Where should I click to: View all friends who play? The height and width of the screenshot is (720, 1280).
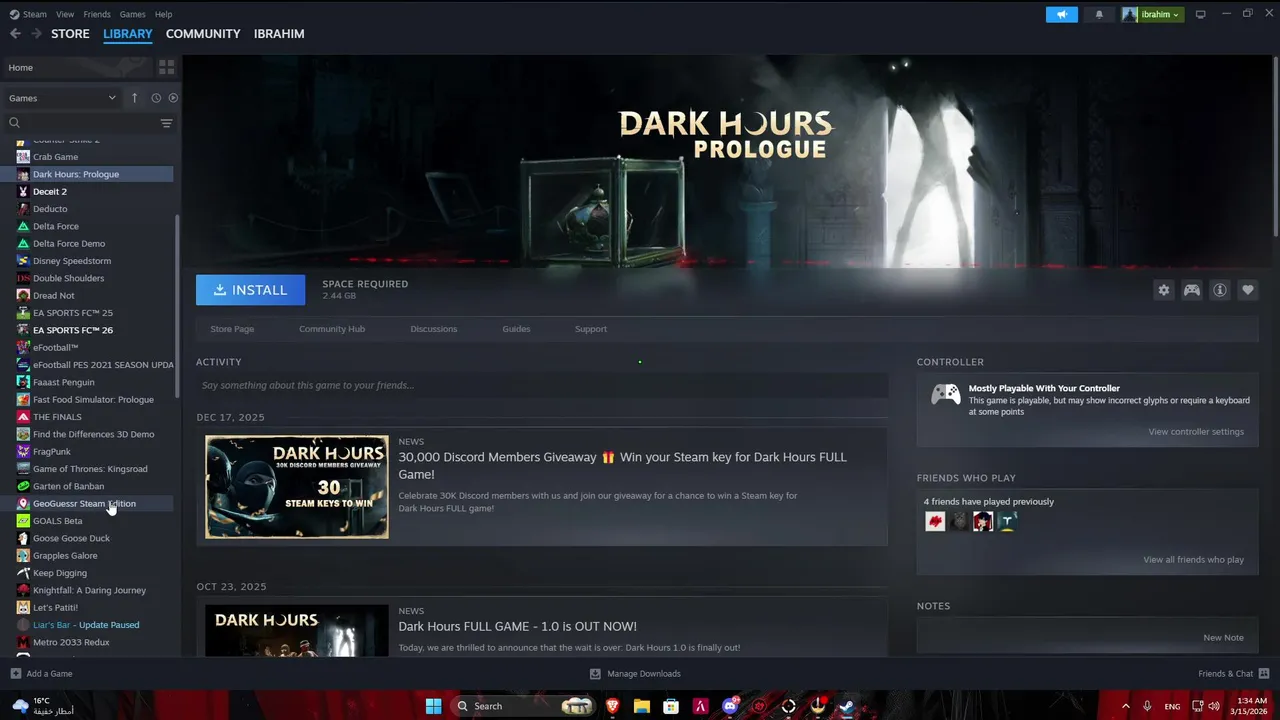(1193, 560)
